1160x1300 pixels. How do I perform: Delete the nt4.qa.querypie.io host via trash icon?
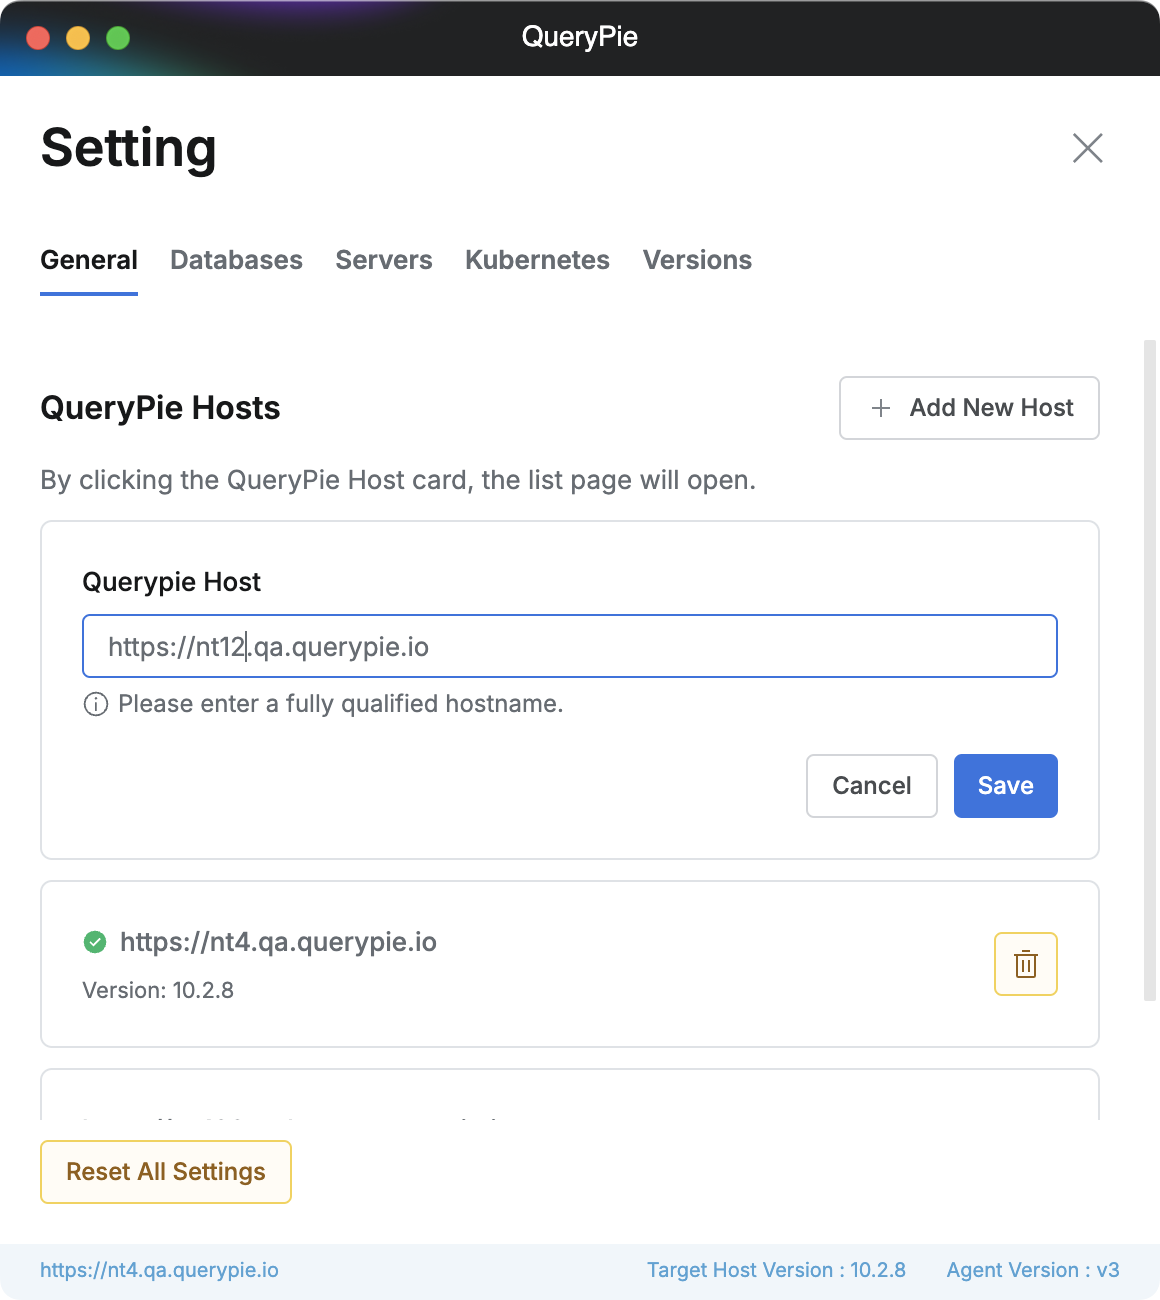(x=1025, y=964)
